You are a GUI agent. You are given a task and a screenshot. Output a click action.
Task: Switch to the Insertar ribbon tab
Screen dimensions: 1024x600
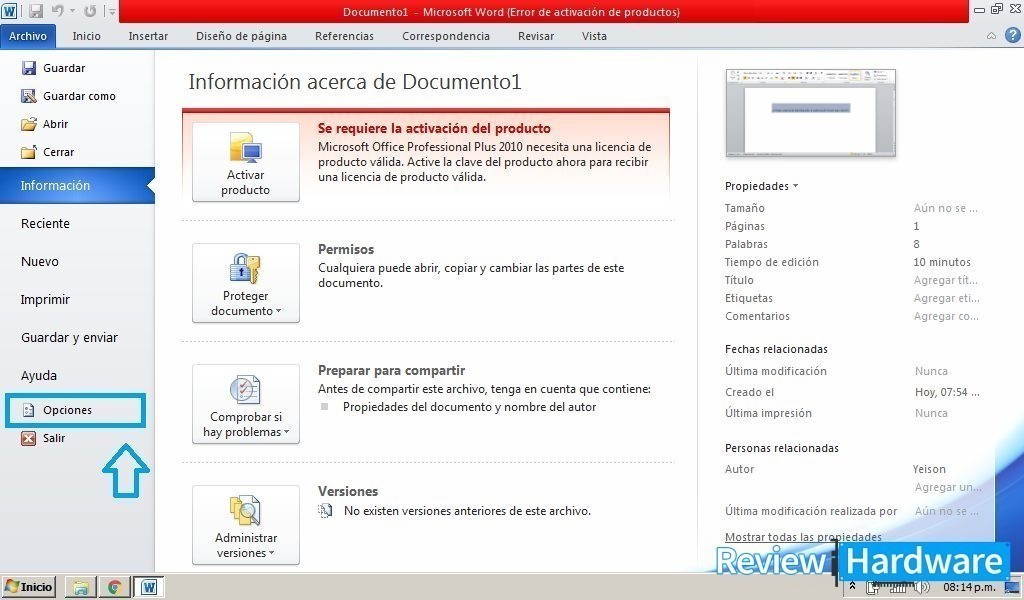tap(148, 36)
